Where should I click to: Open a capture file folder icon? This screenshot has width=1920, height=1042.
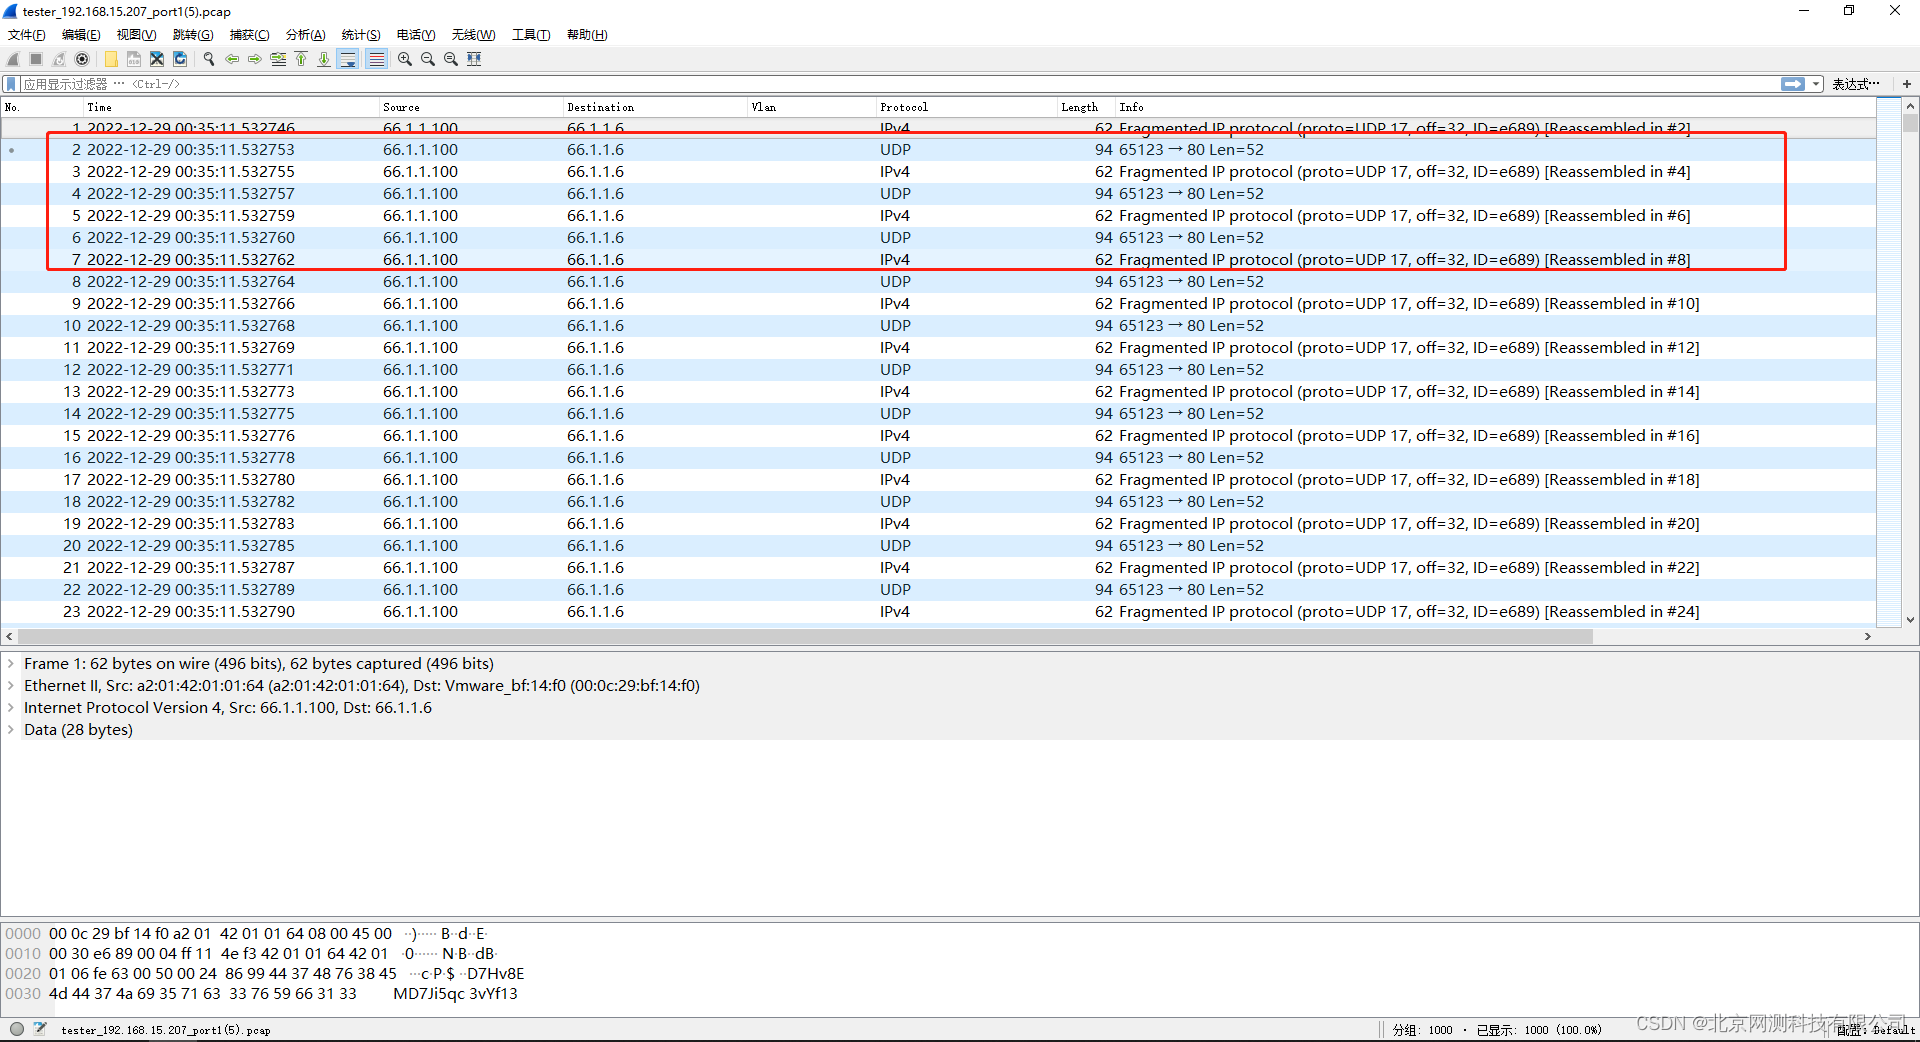pos(111,59)
